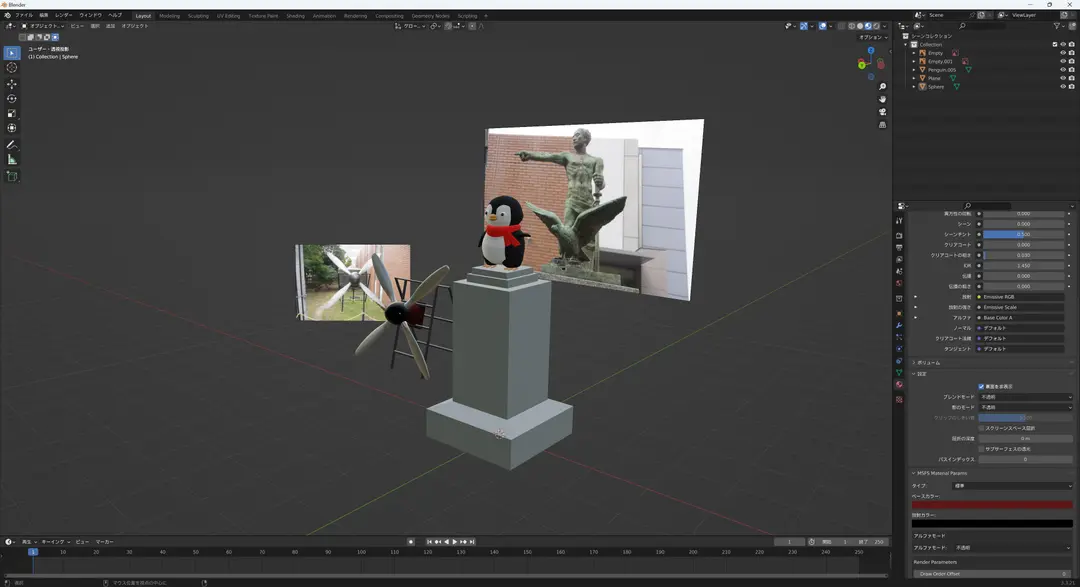This screenshot has width=1080, height=587.
Task: Click the black emissive color swatch
Action: coord(992,524)
